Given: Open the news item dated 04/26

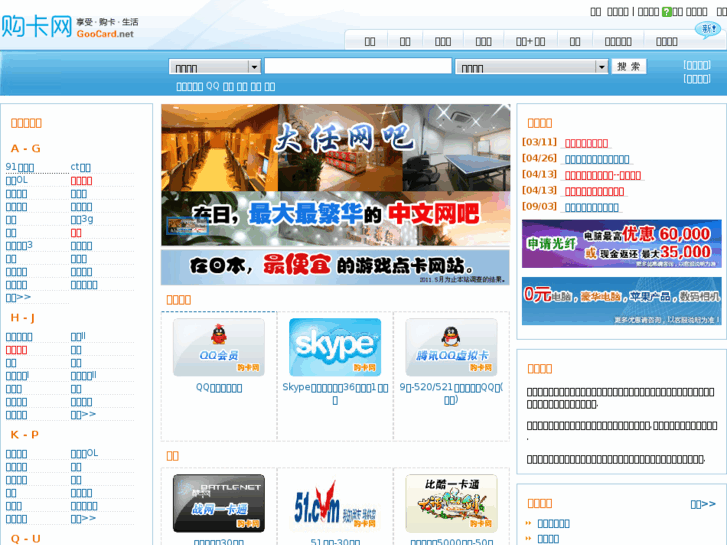Looking at the screenshot, I should 597,160.
